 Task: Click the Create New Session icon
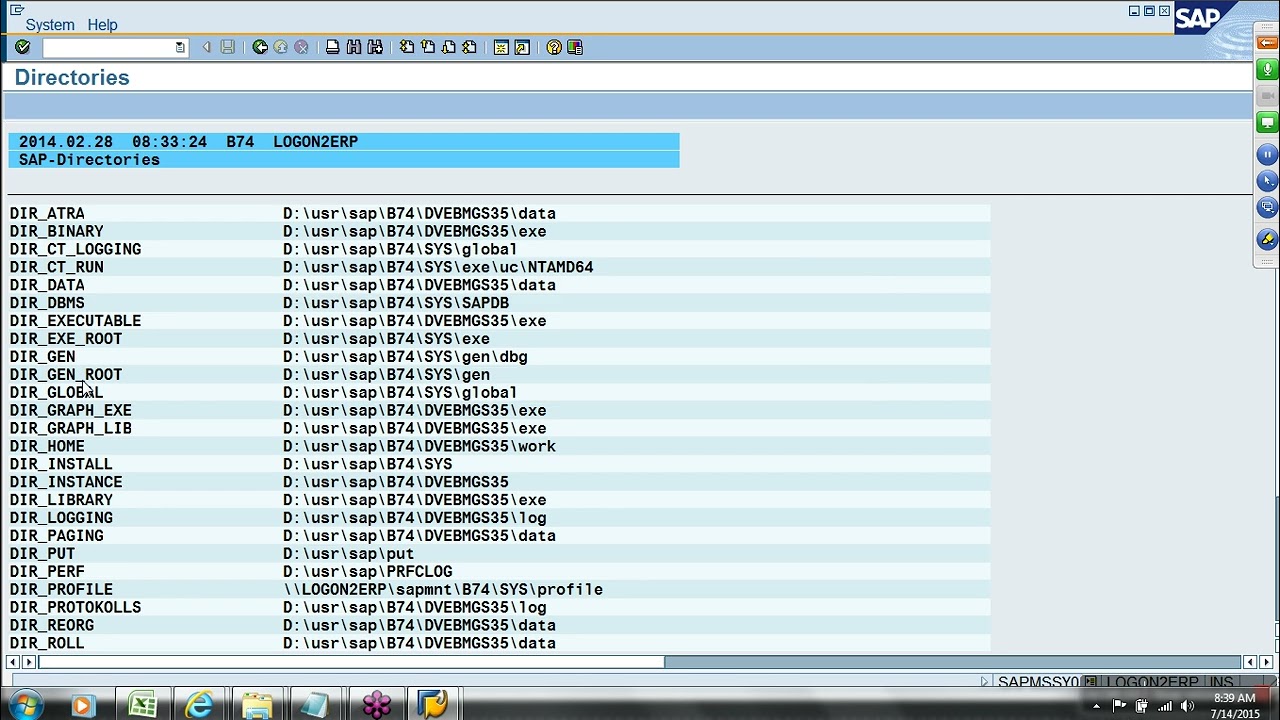point(501,47)
